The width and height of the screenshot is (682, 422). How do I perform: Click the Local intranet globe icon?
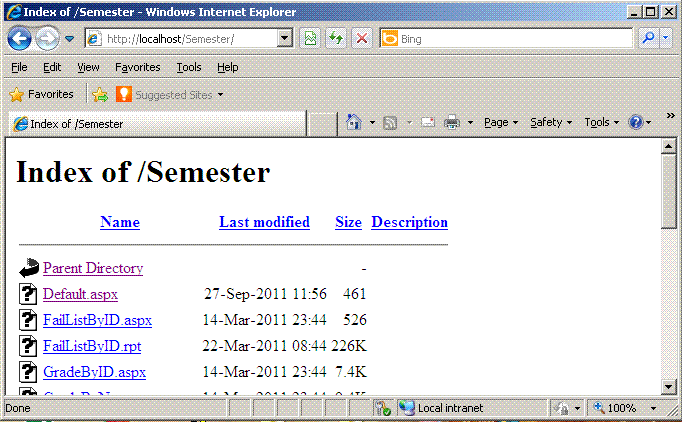coord(406,408)
